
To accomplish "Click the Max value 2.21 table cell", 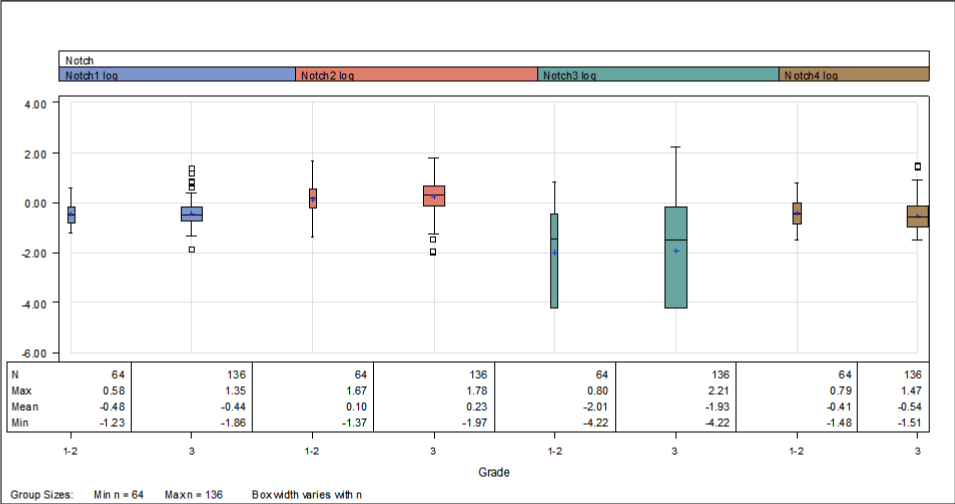I will [719, 391].
